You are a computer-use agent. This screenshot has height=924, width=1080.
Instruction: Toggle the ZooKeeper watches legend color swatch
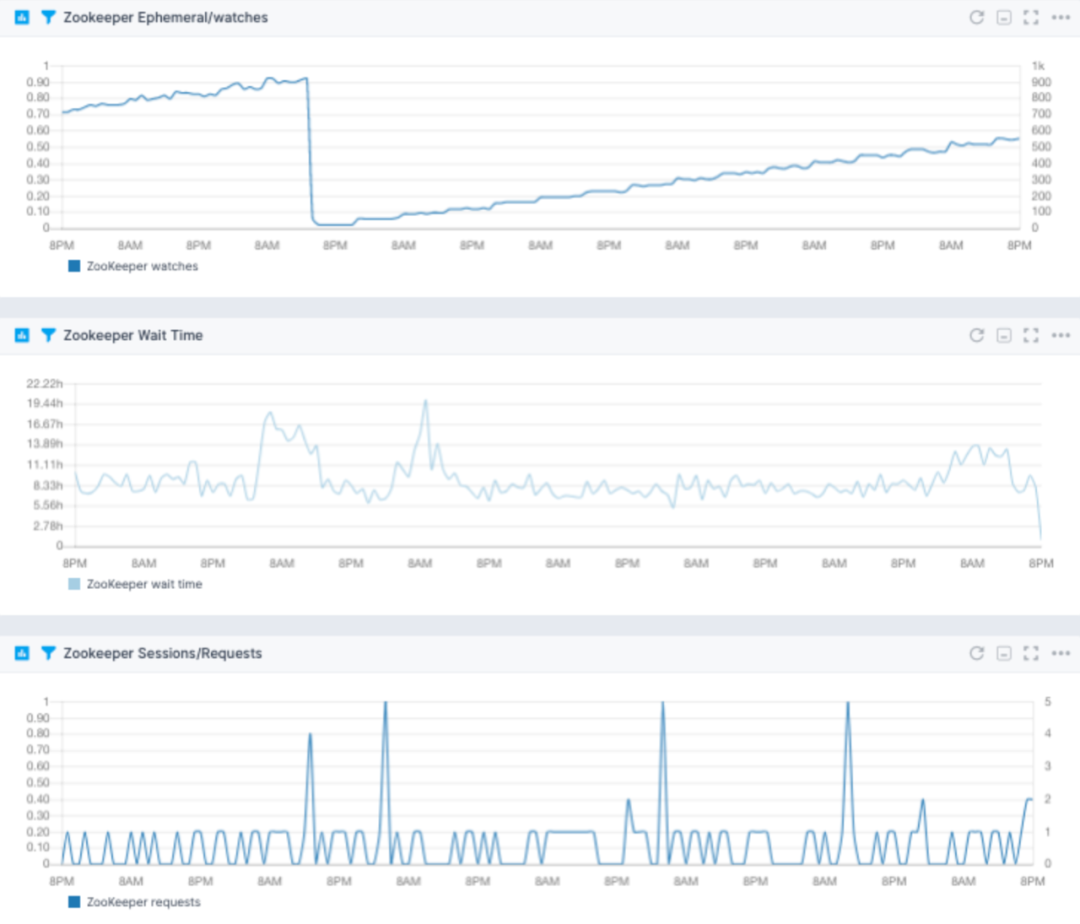[74, 266]
